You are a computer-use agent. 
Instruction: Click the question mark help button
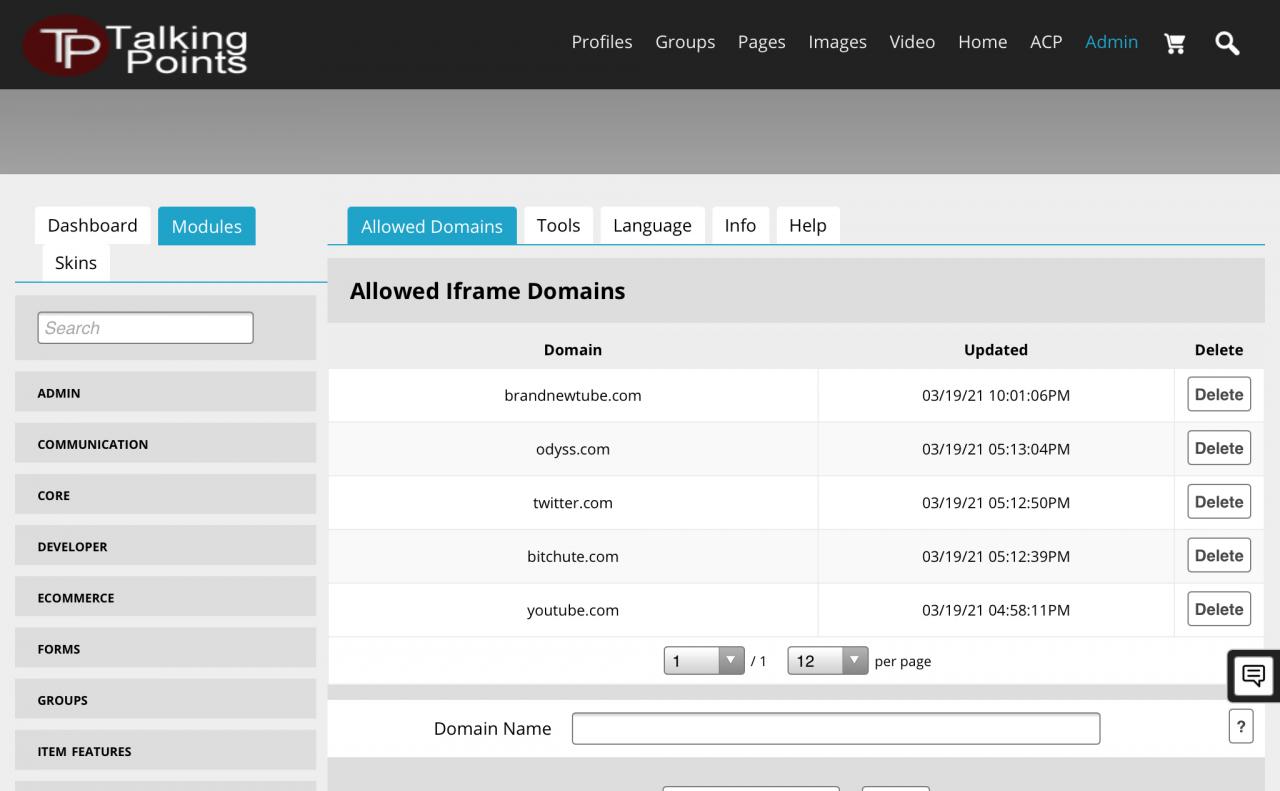1240,727
